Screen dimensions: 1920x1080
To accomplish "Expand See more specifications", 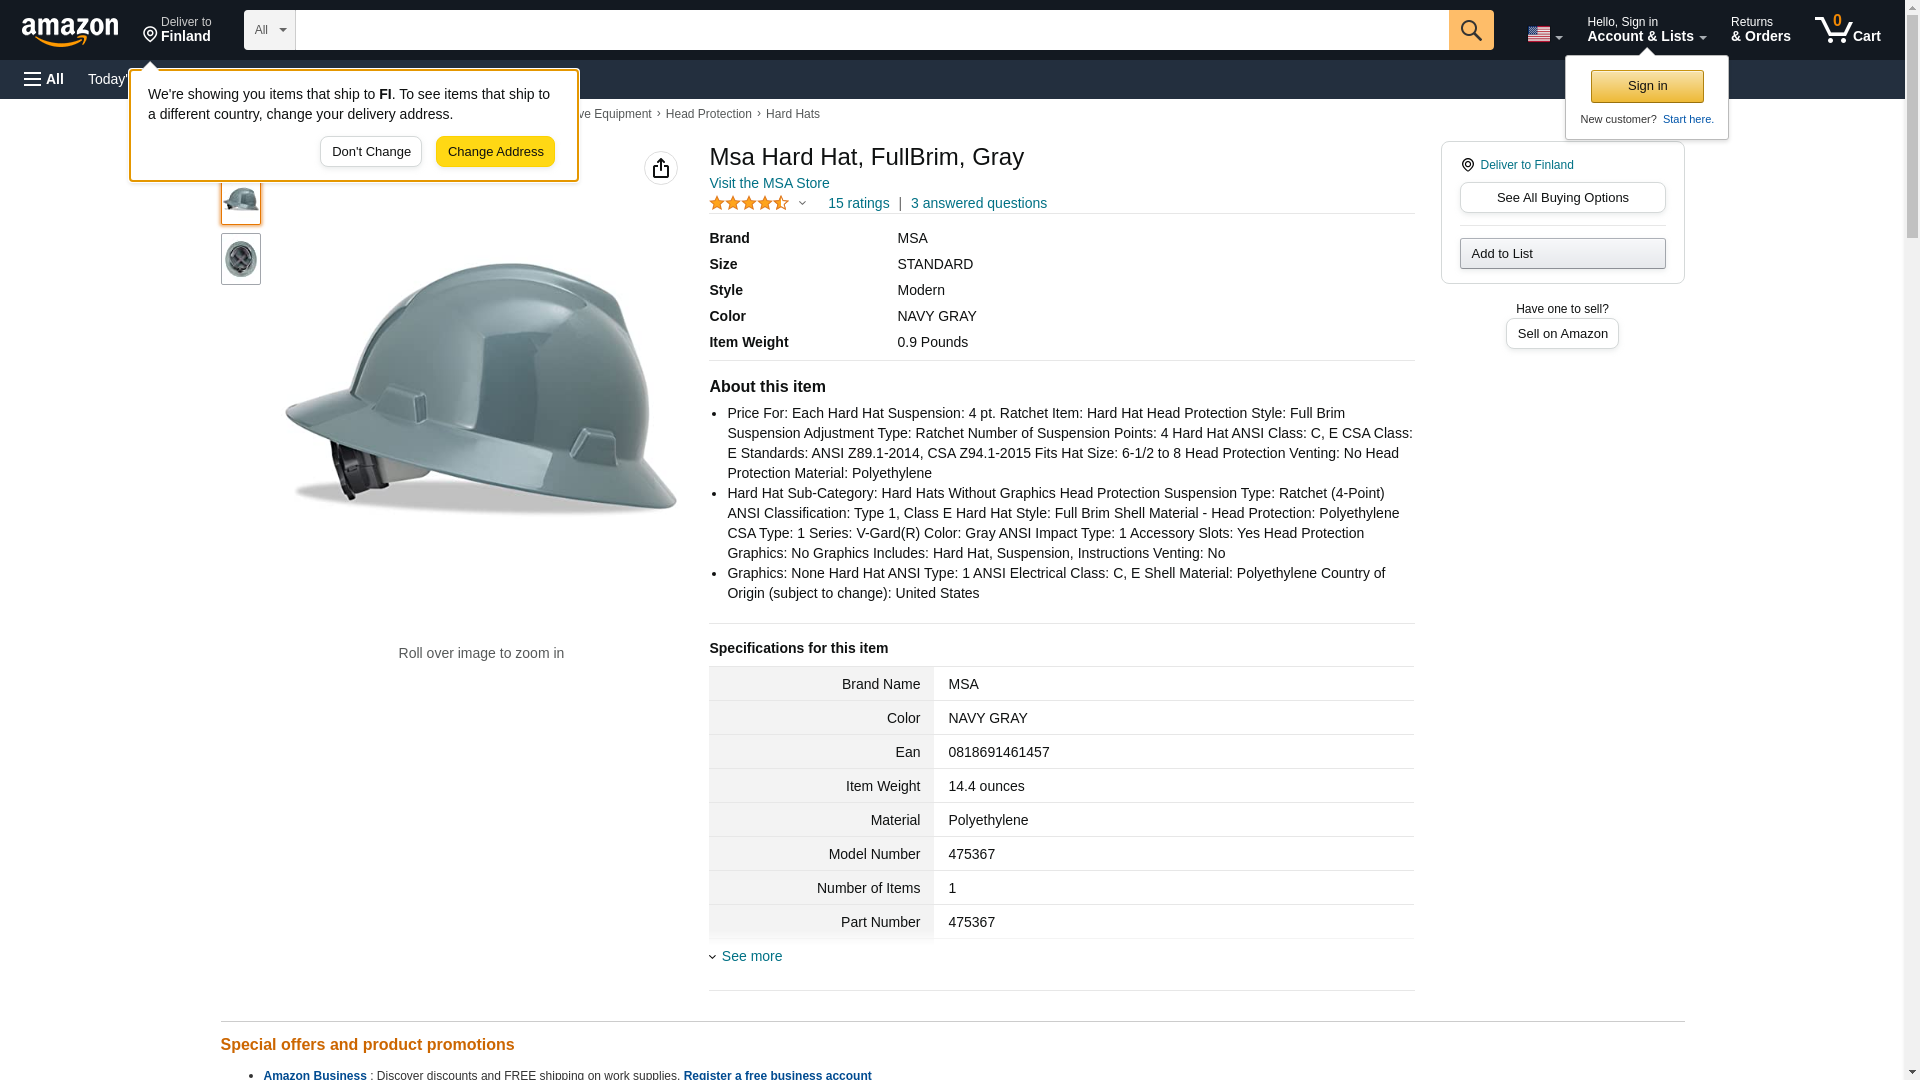I will click(x=751, y=956).
